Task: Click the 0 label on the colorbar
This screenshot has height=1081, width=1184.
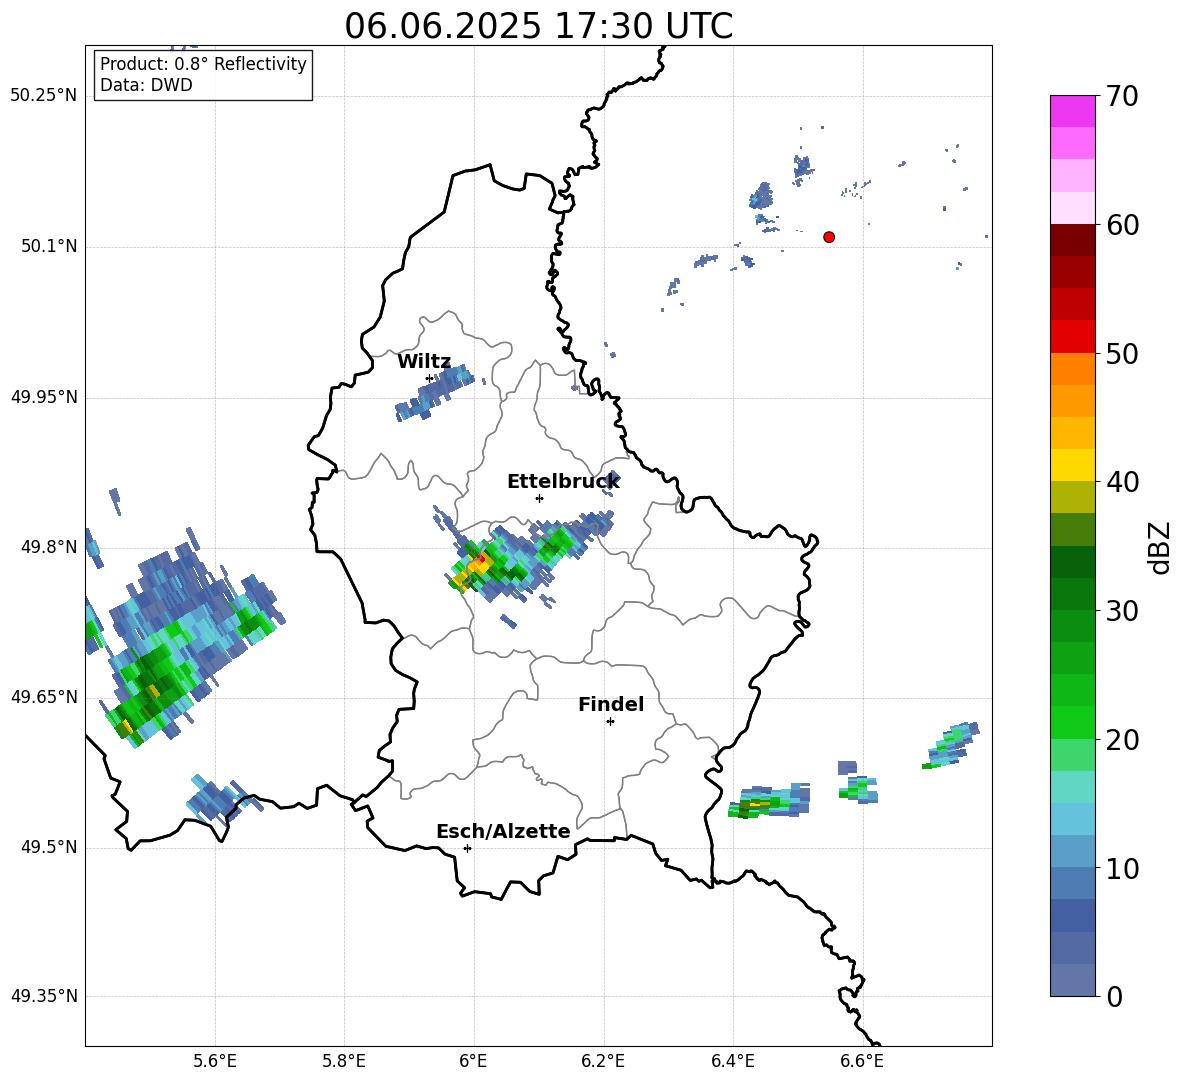Action: click(1114, 996)
